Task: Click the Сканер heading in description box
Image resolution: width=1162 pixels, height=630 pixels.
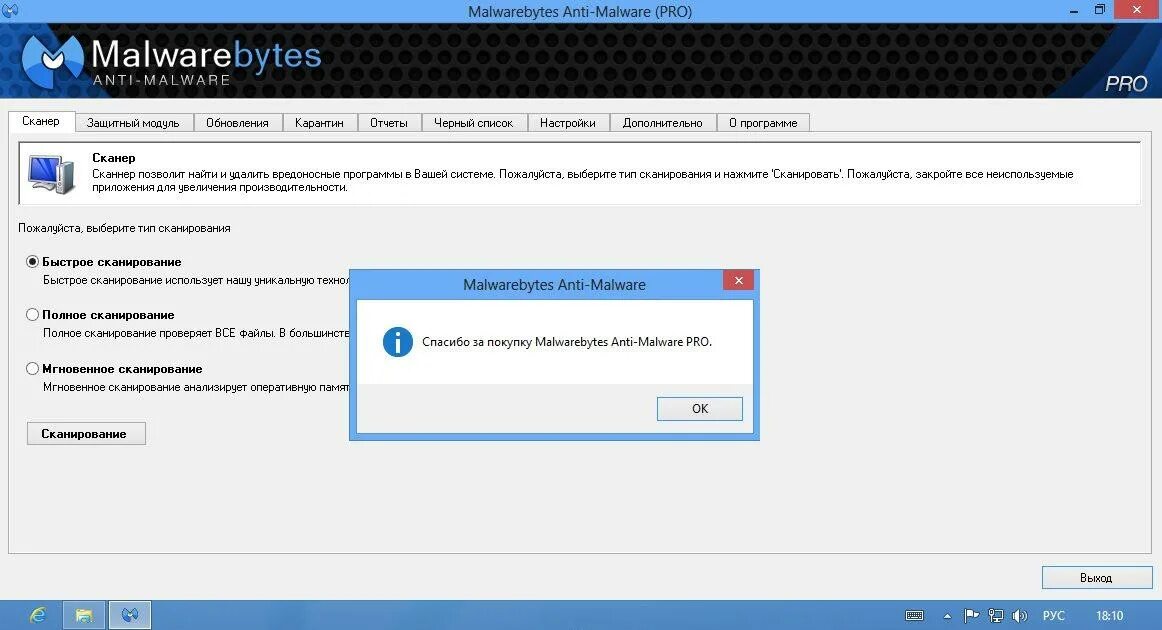Action: point(113,157)
